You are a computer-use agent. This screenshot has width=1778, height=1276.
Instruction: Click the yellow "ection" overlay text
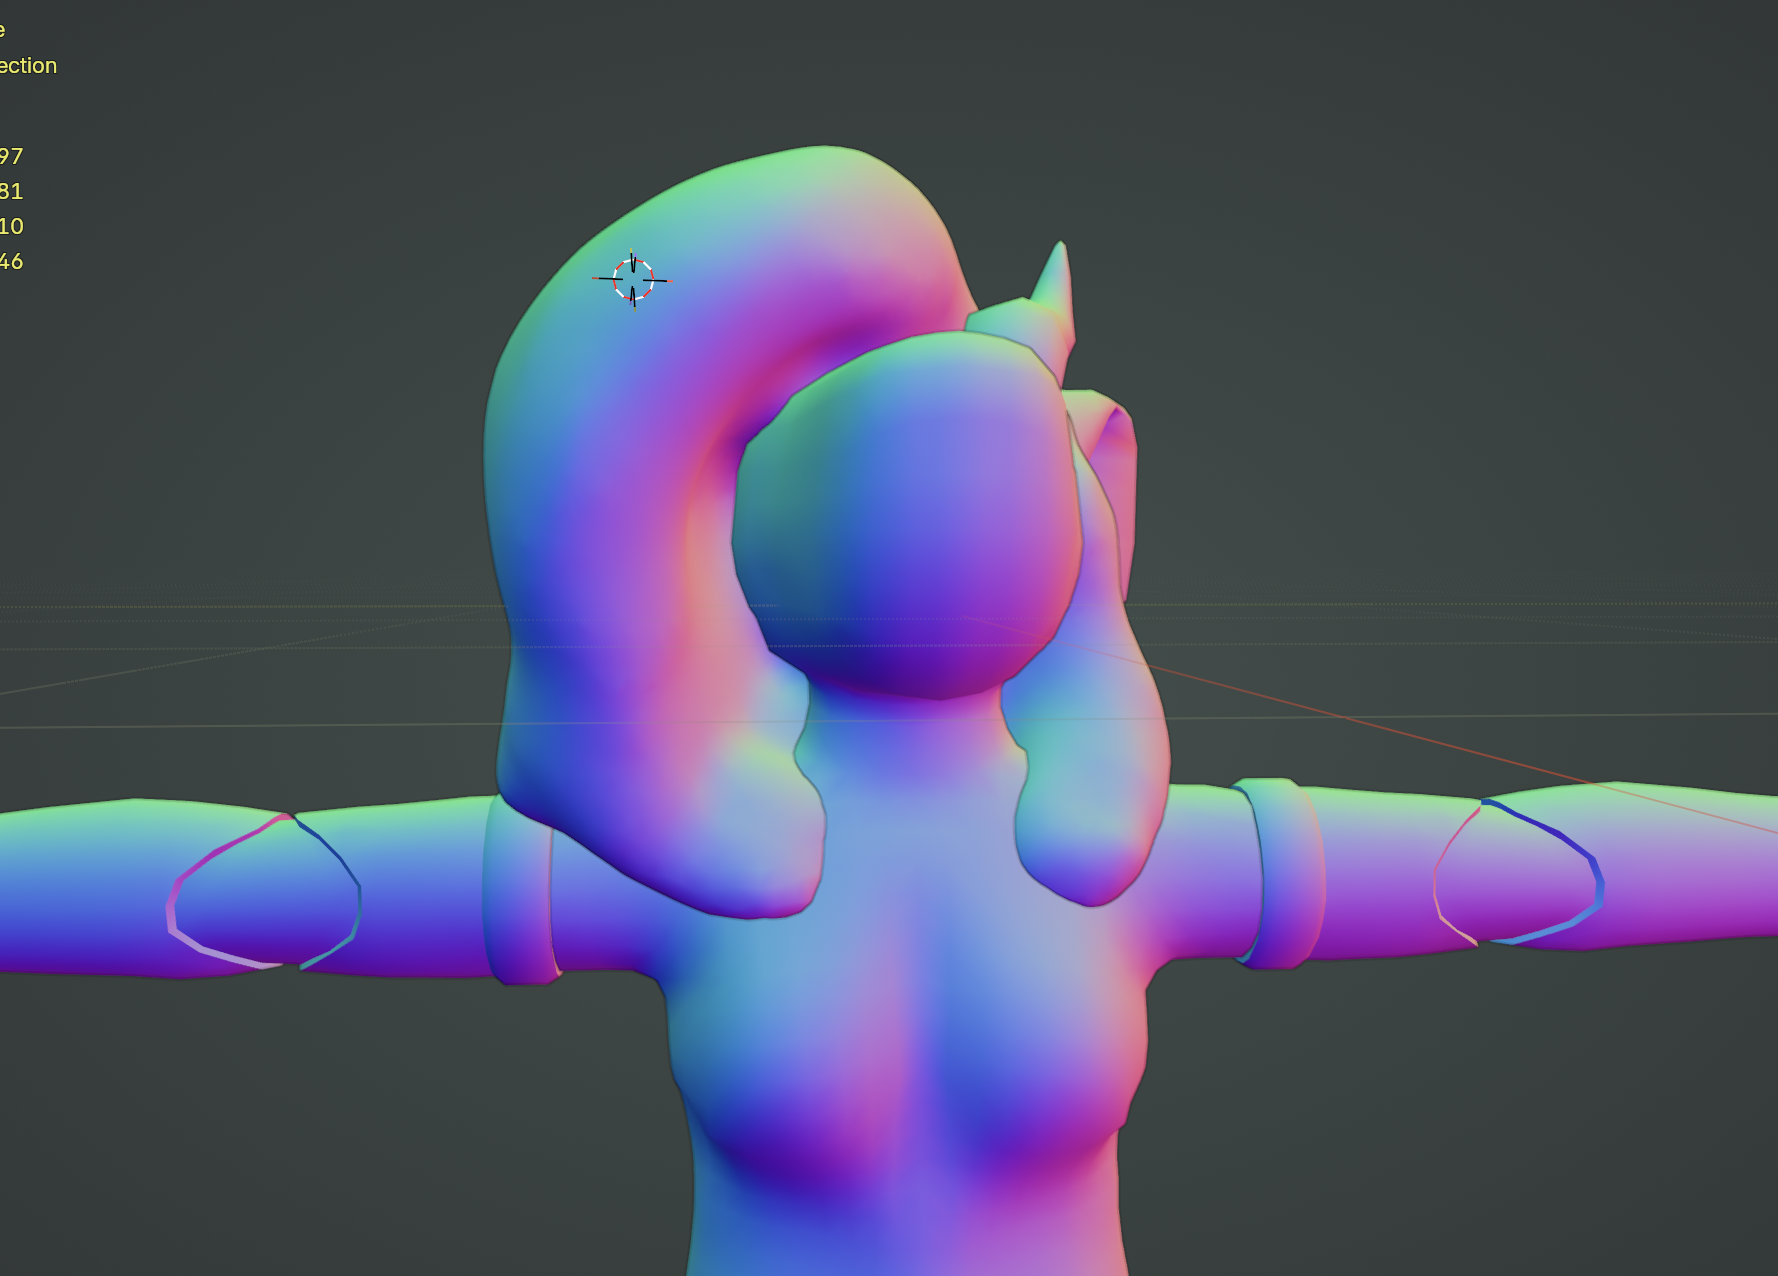[x=28, y=66]
